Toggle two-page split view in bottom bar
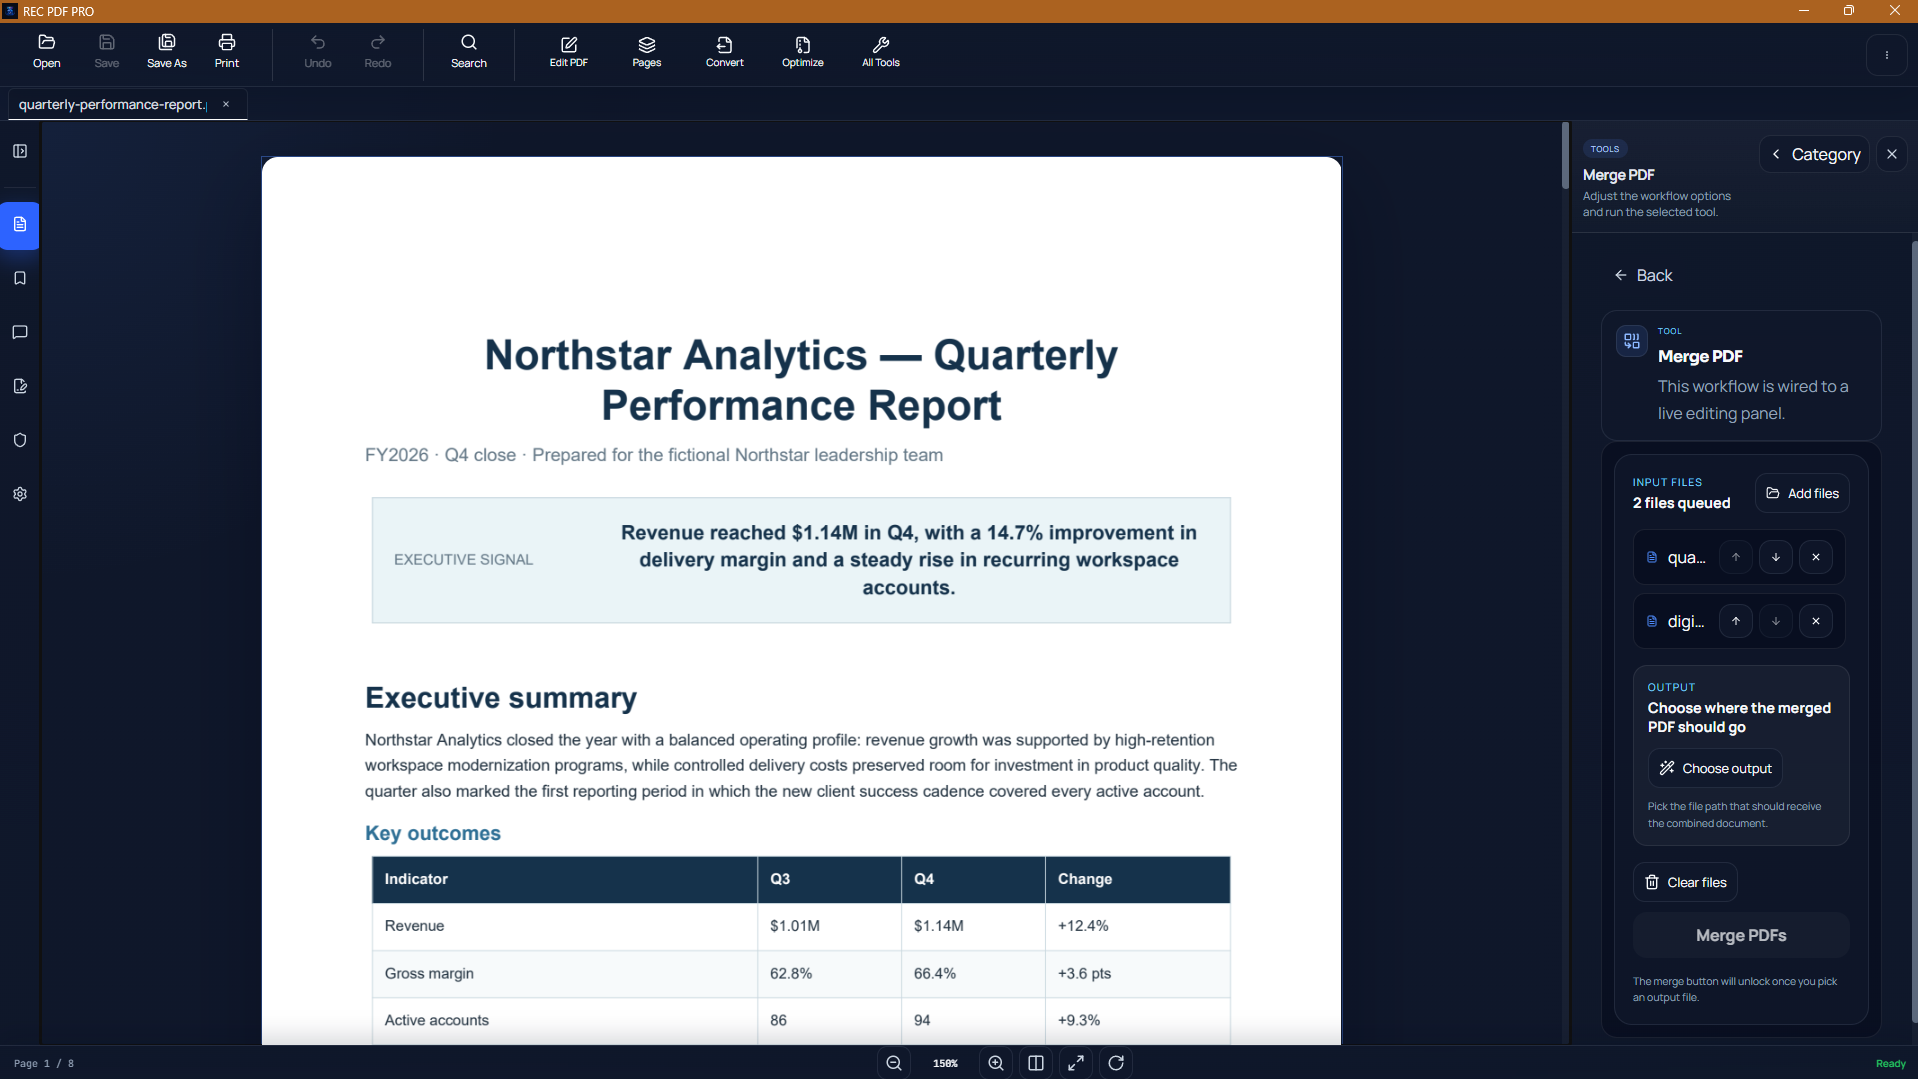This screenshot has height=1079, width=1918. [x=1036, y=1063]
